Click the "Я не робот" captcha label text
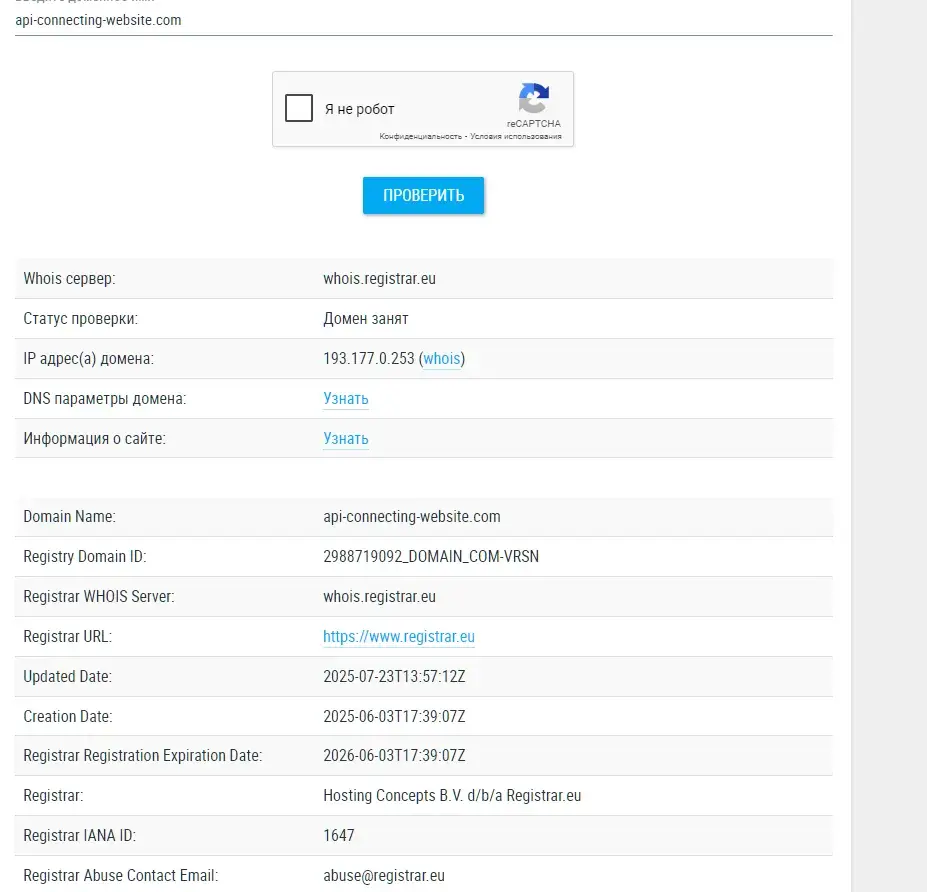The height and width of the screenshot is (892, 927). pos(359,109)
